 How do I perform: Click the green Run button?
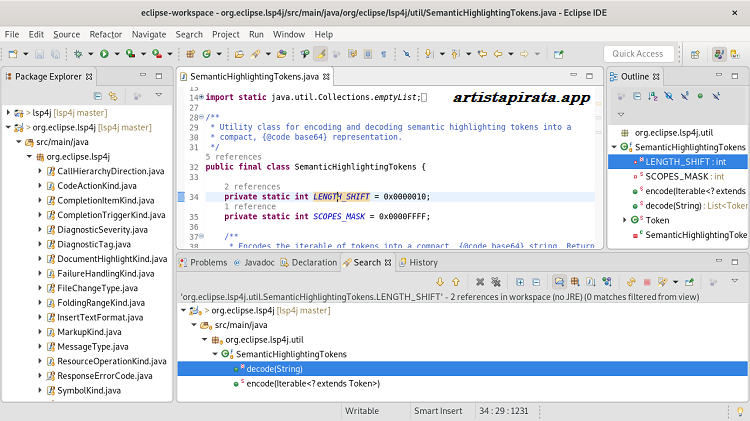[x=104, y=54]
